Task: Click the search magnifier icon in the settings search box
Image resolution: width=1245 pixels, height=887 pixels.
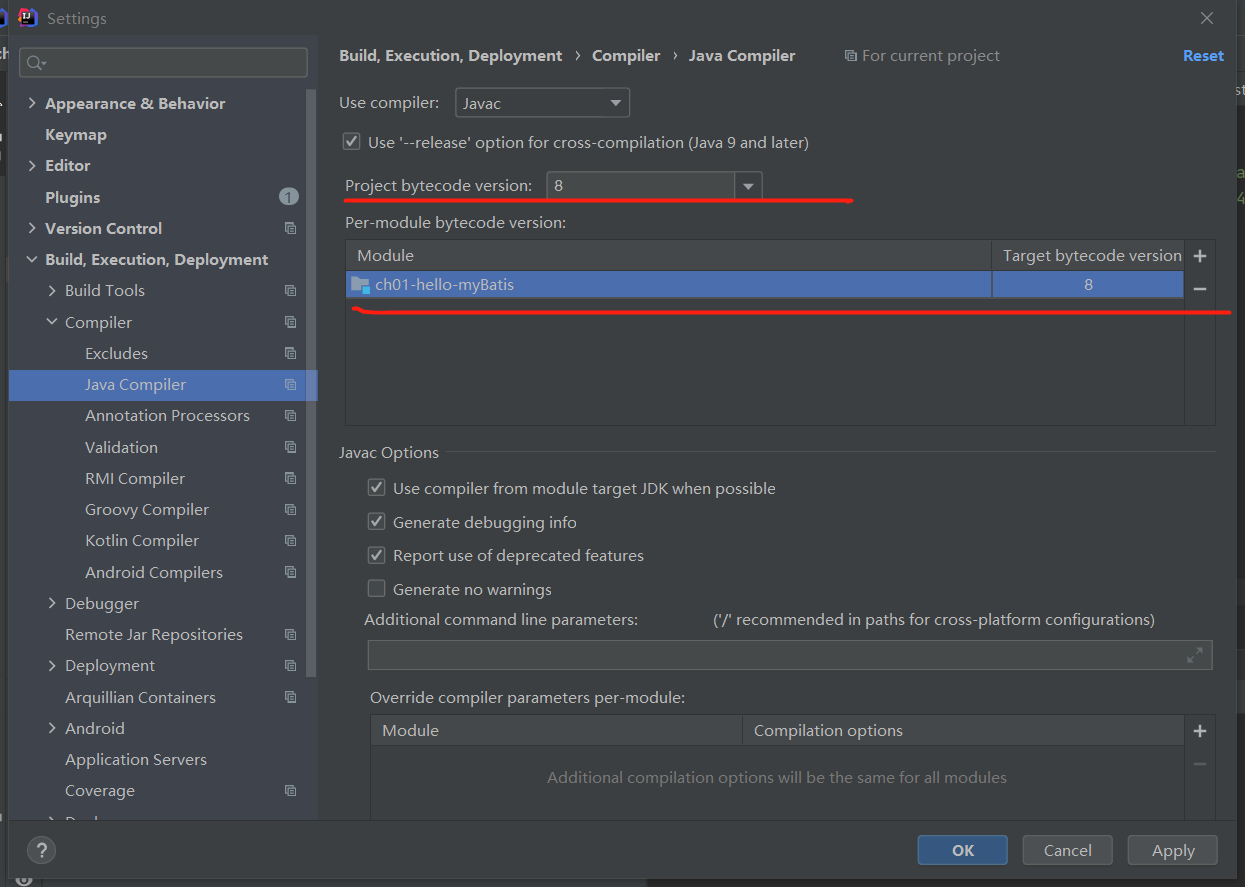Action: [x=35, y=63]
